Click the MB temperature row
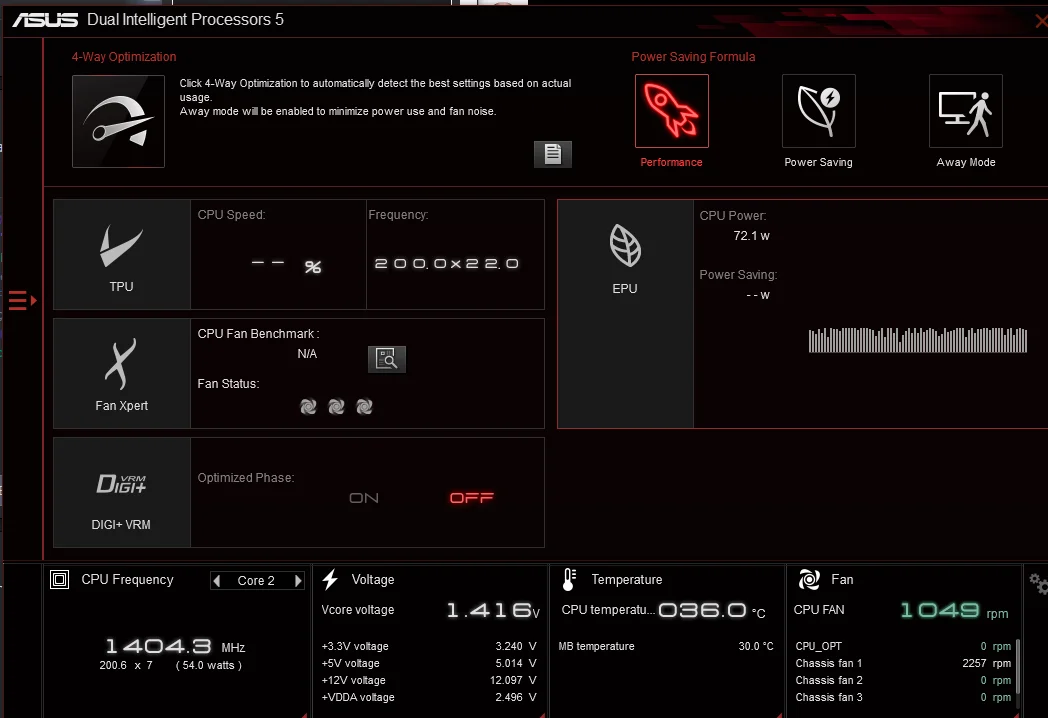The width and height of the screenshot is (1048, 718). tap(666, 646)
